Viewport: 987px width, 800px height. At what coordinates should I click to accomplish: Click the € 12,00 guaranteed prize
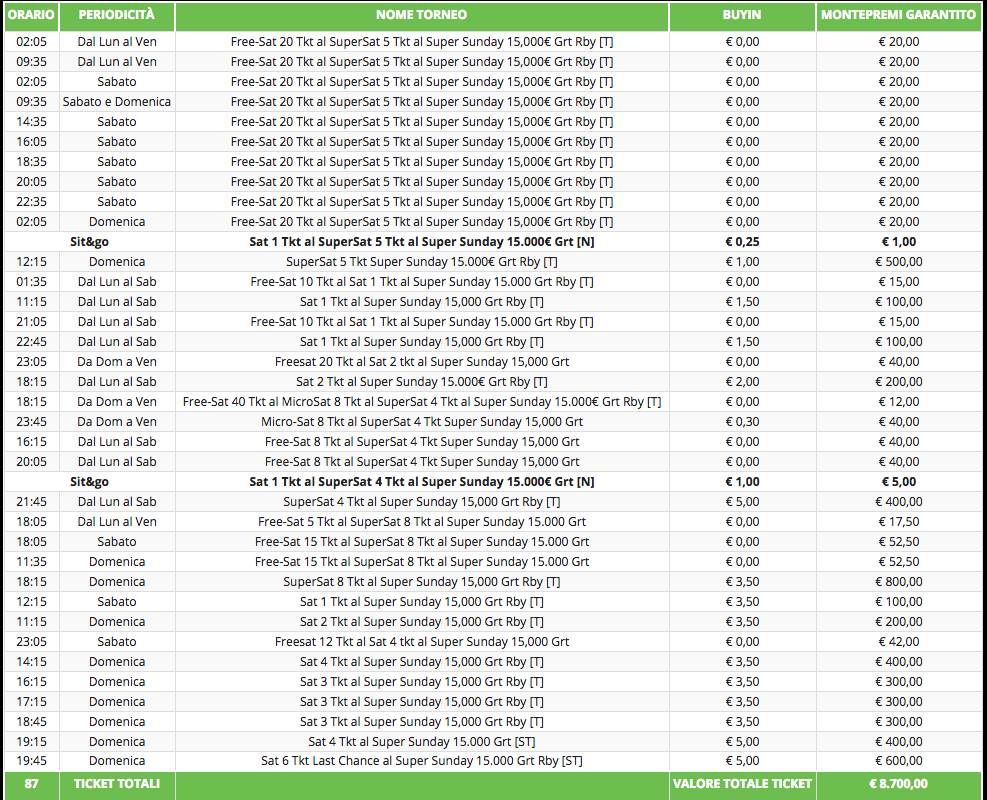(898, 402)
